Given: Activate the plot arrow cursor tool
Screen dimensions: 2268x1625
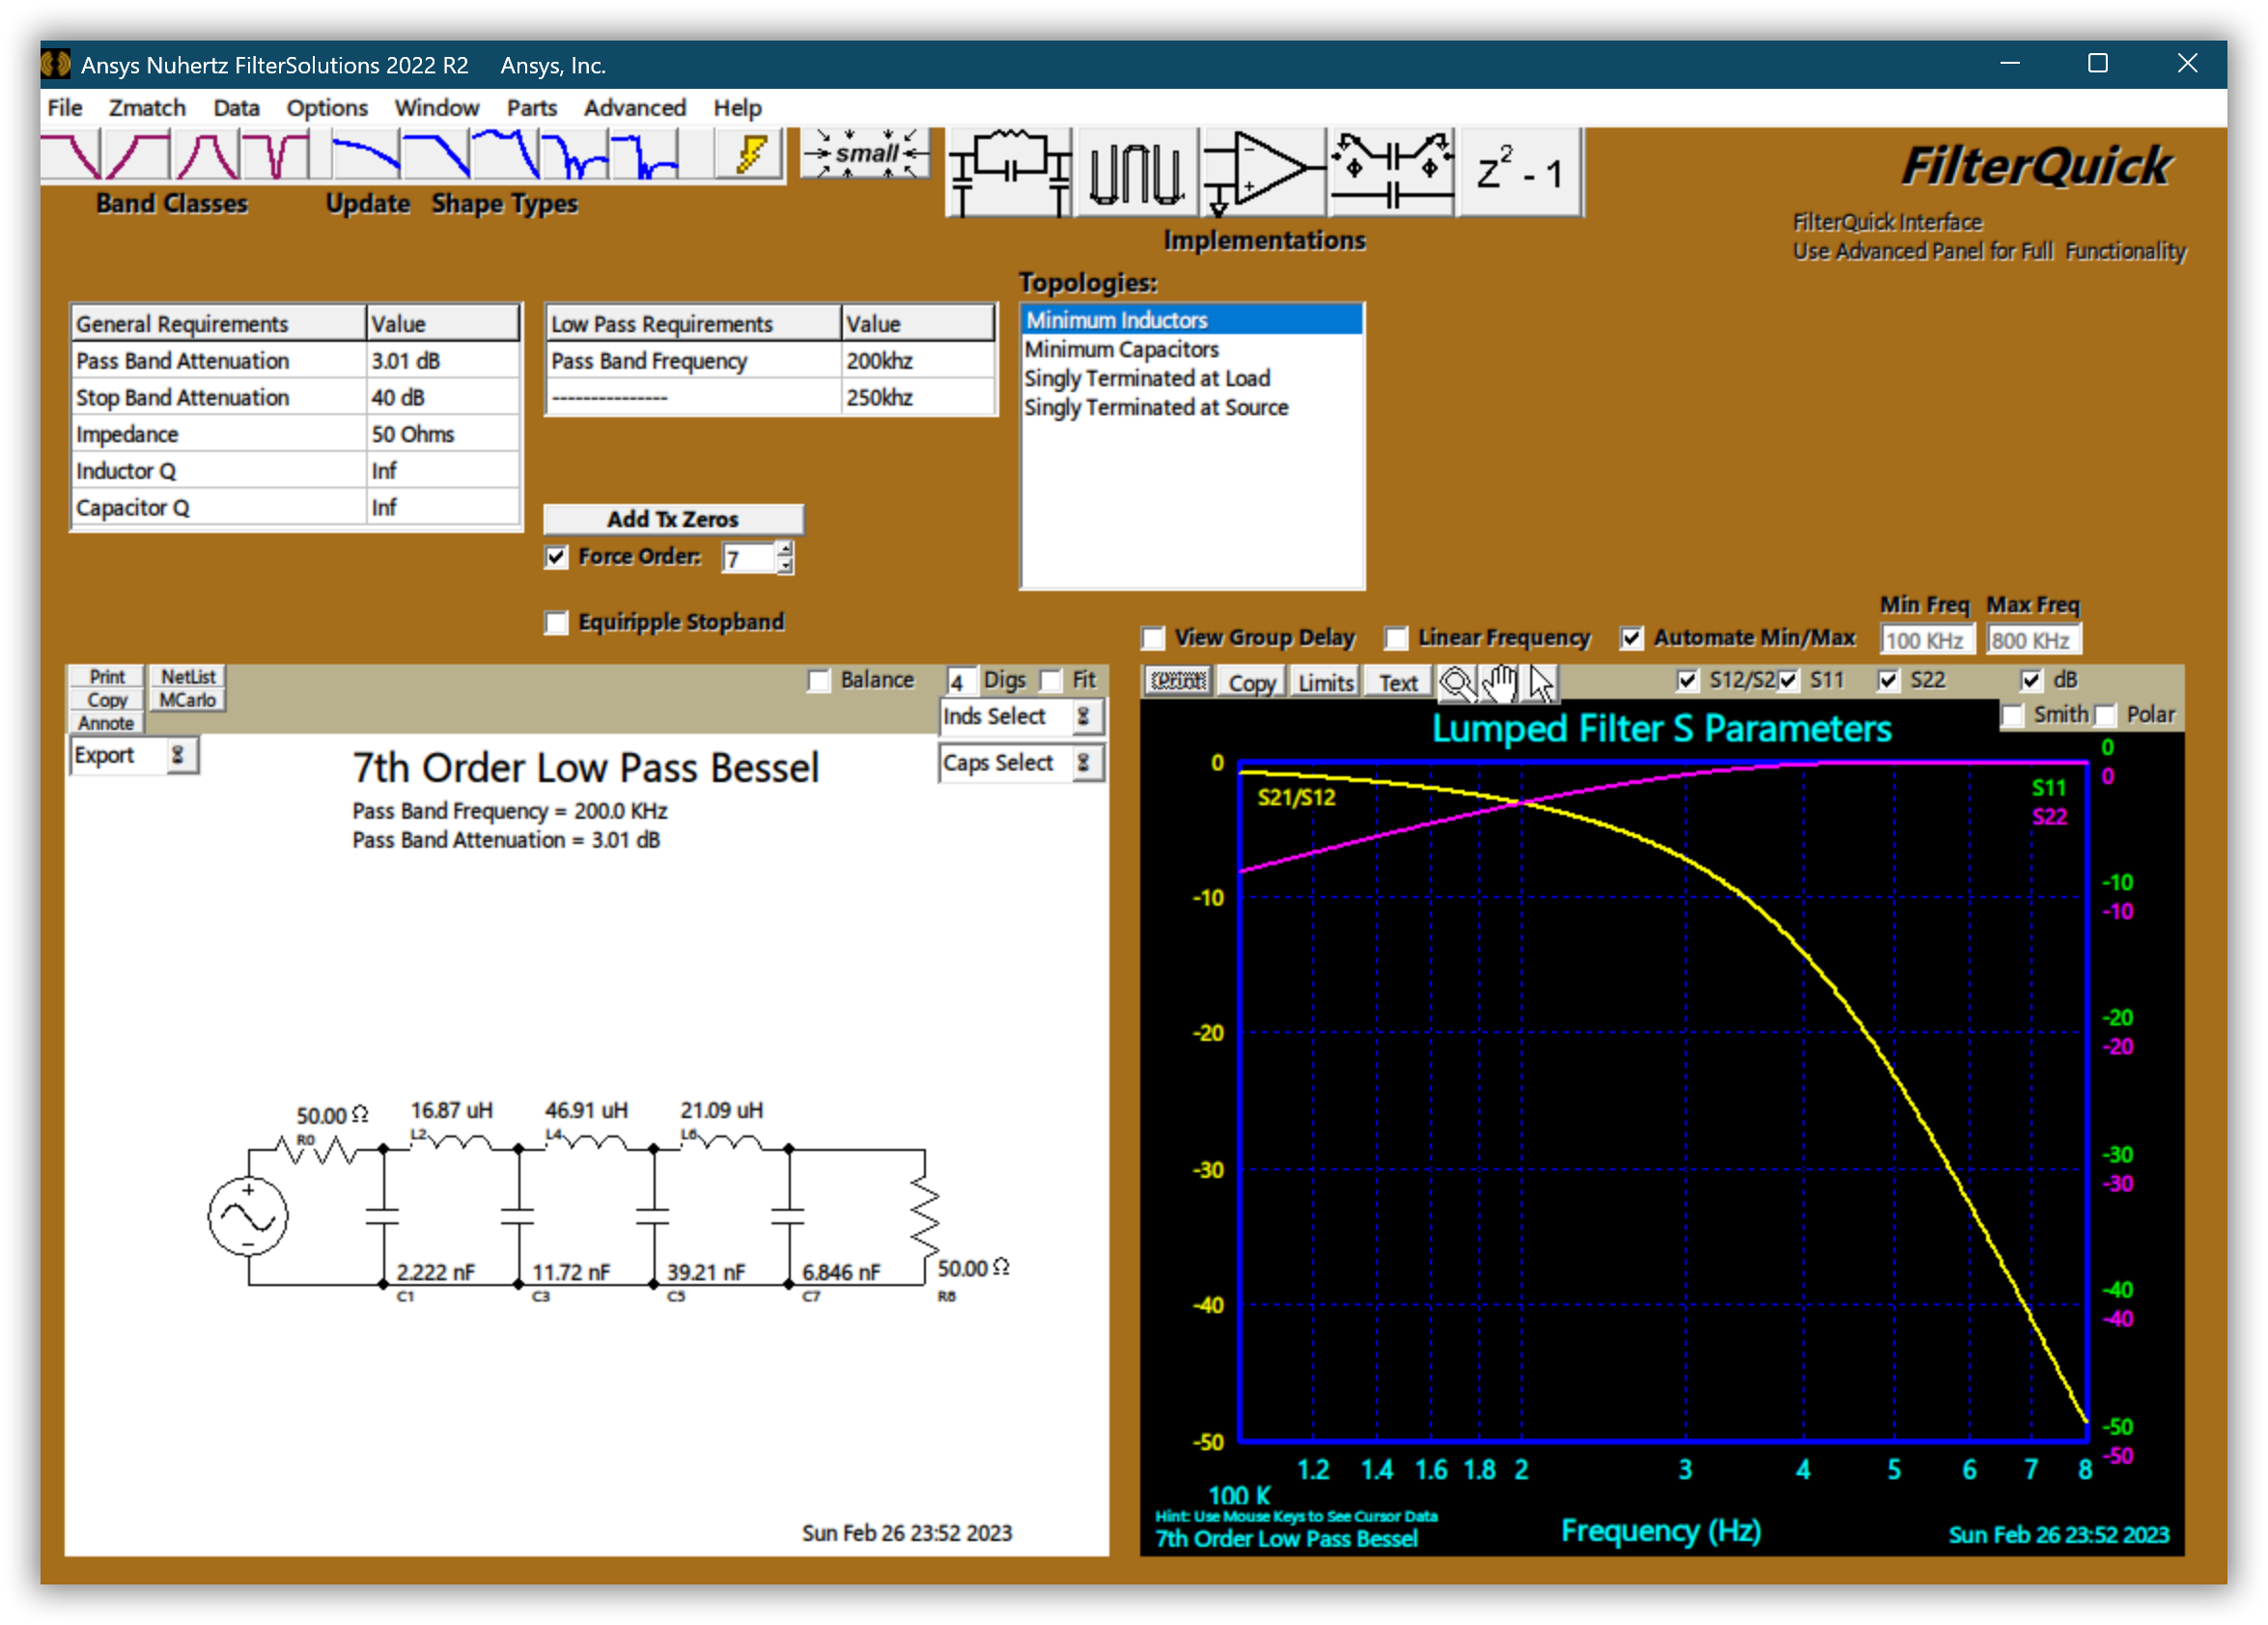Looking at the screenshot, I should 1541,683.
